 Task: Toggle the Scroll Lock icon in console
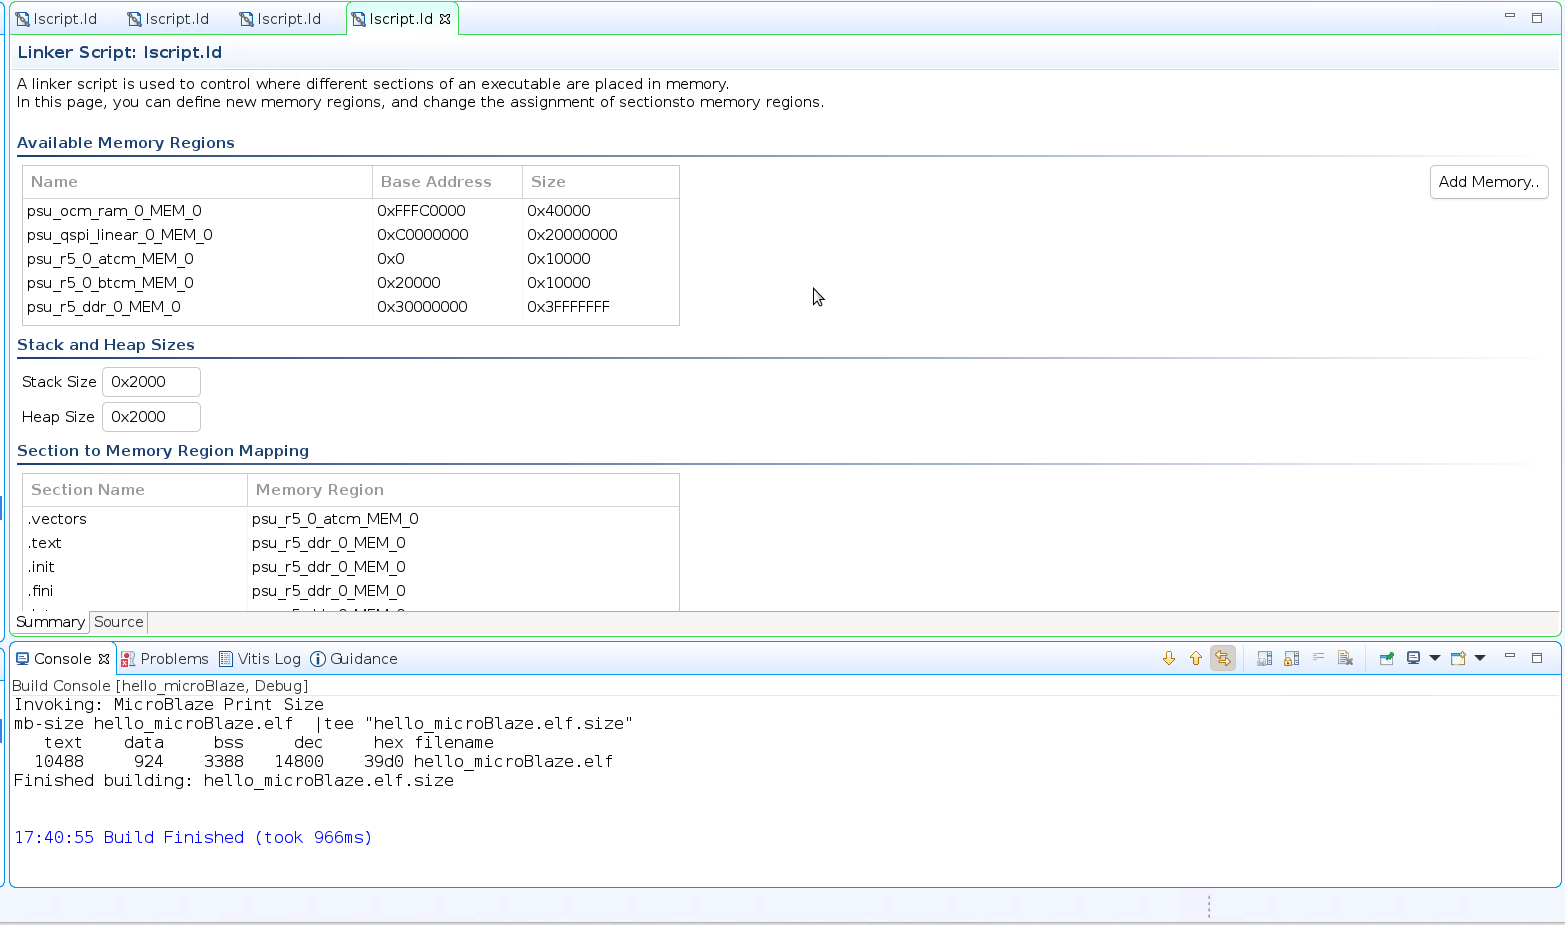point(1291,658)
